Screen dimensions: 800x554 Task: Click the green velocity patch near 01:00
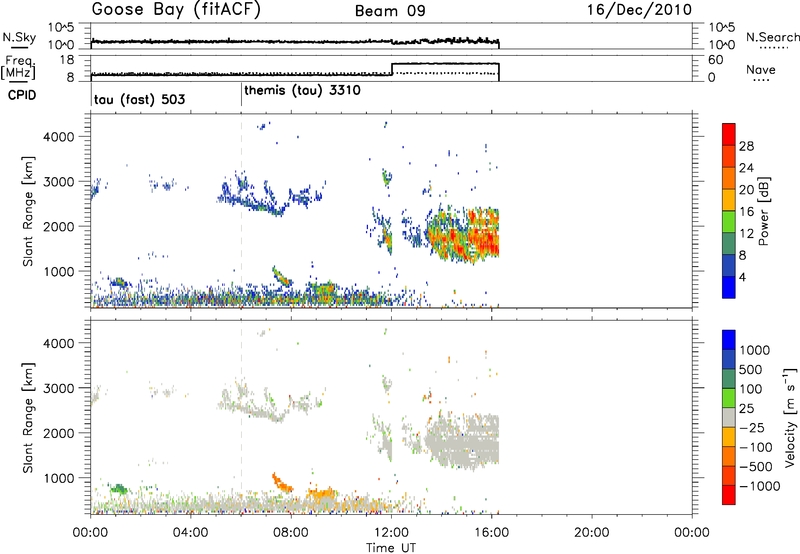point(119,489)
